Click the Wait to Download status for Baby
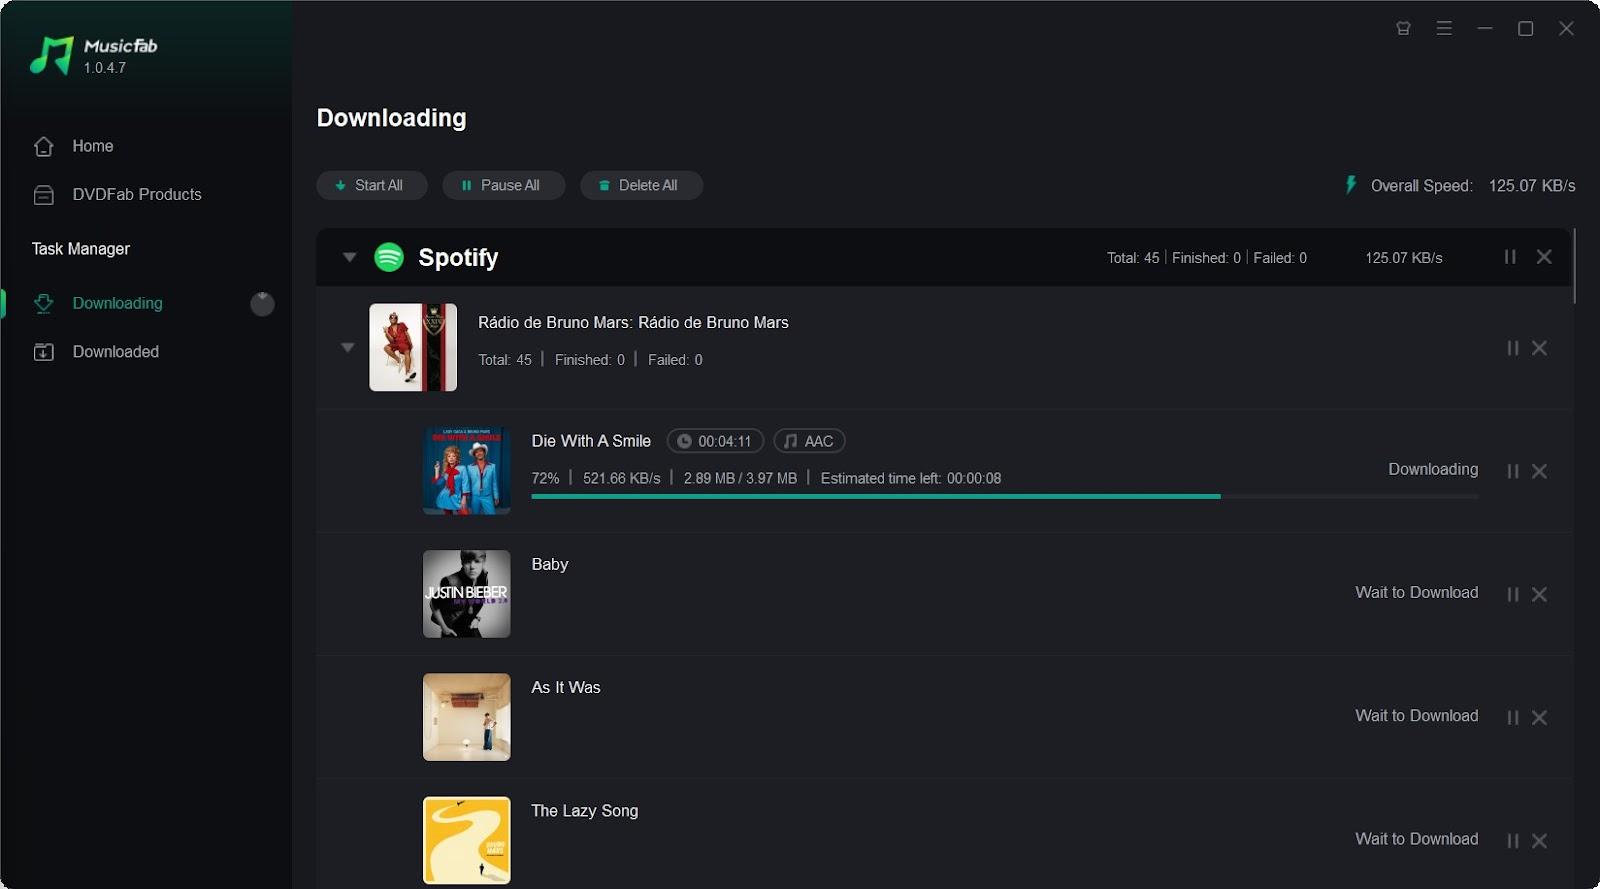Image resolution: width=1600 pixels, height=889 pixels. coord(1417,593)
